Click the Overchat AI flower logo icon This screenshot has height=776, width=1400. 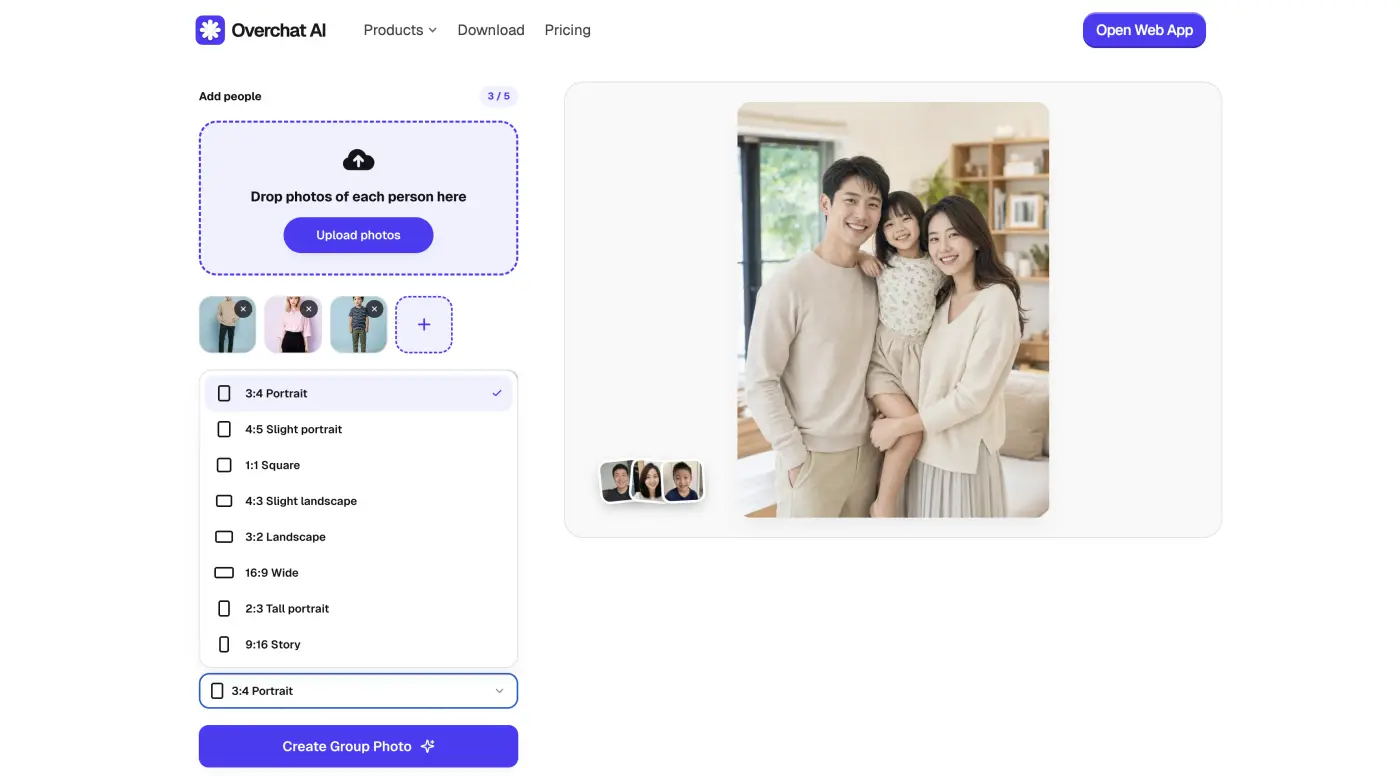pyautogui.click(x=210, y=30)
